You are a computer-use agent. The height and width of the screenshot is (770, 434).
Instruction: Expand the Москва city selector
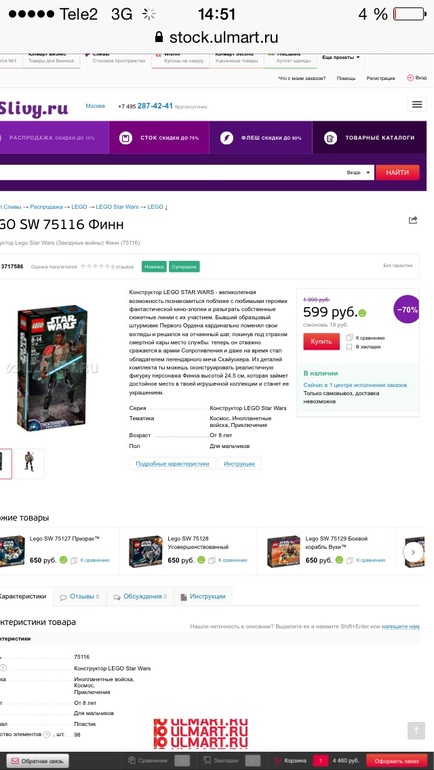[x=95, y=106]
